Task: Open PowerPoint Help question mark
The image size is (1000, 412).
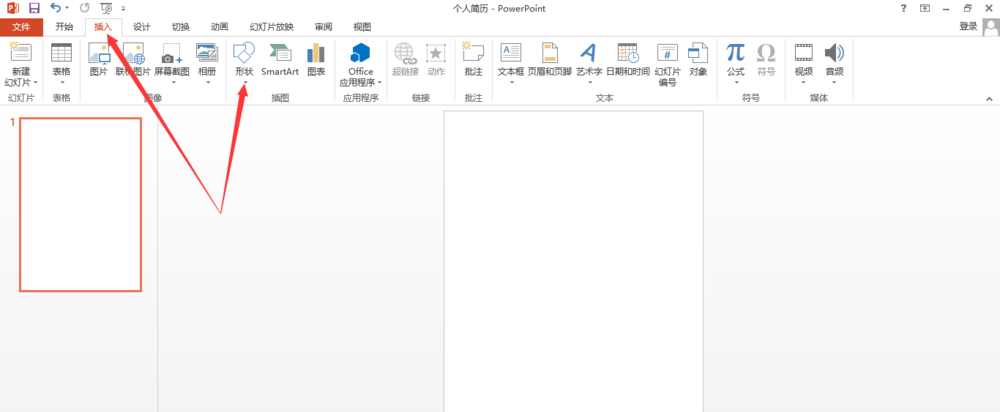Action: [903, 8]
